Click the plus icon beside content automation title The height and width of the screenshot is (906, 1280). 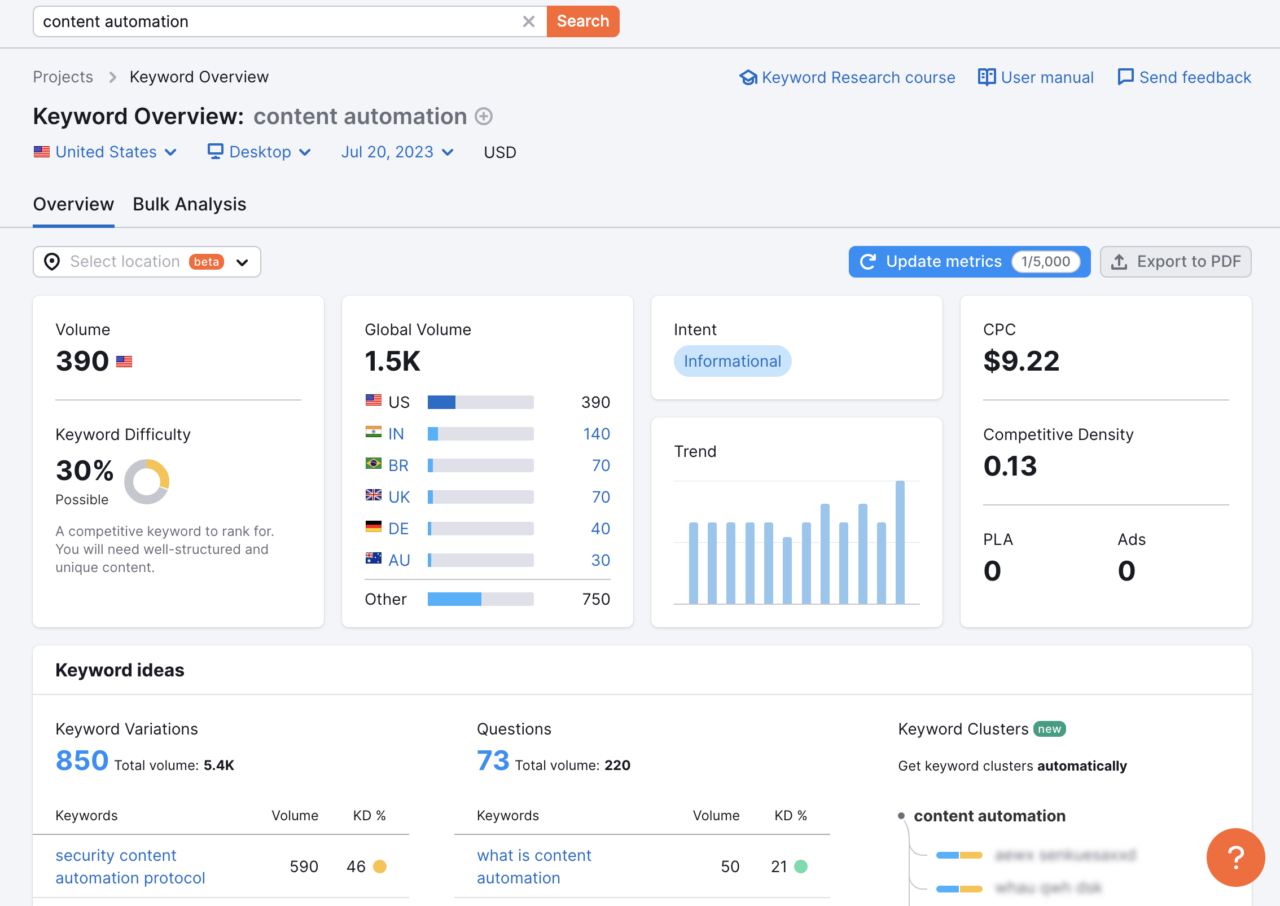pyautogui.click(x=484, y=116)
